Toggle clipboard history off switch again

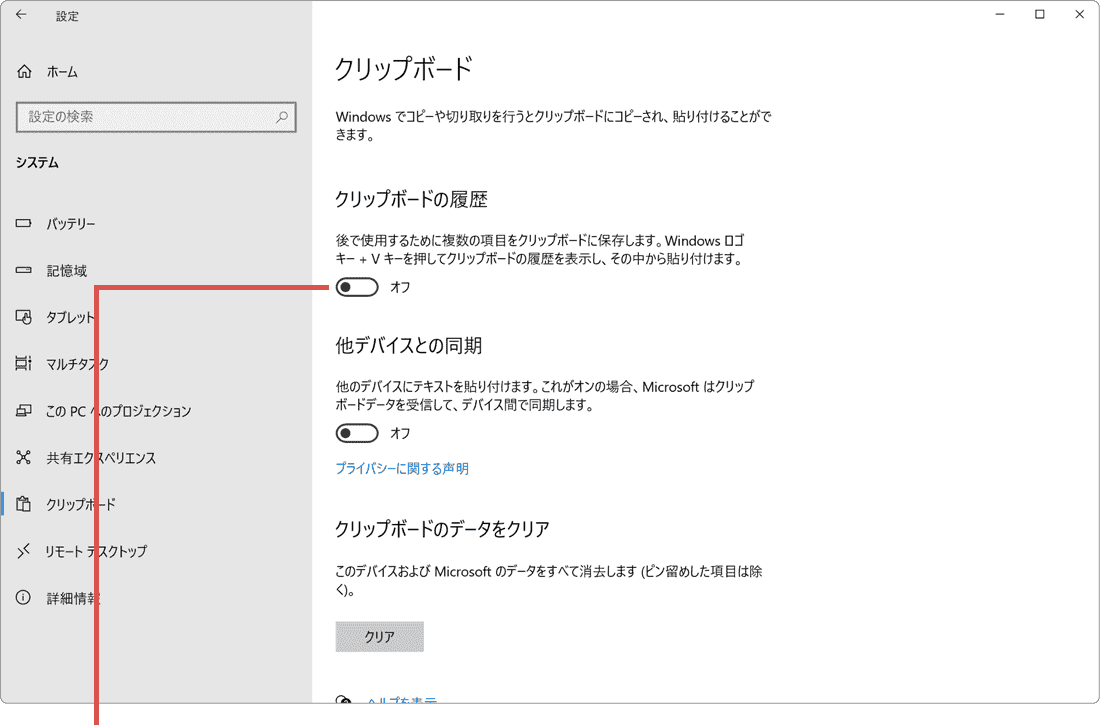pyautogui.click(x=357, y=287)
